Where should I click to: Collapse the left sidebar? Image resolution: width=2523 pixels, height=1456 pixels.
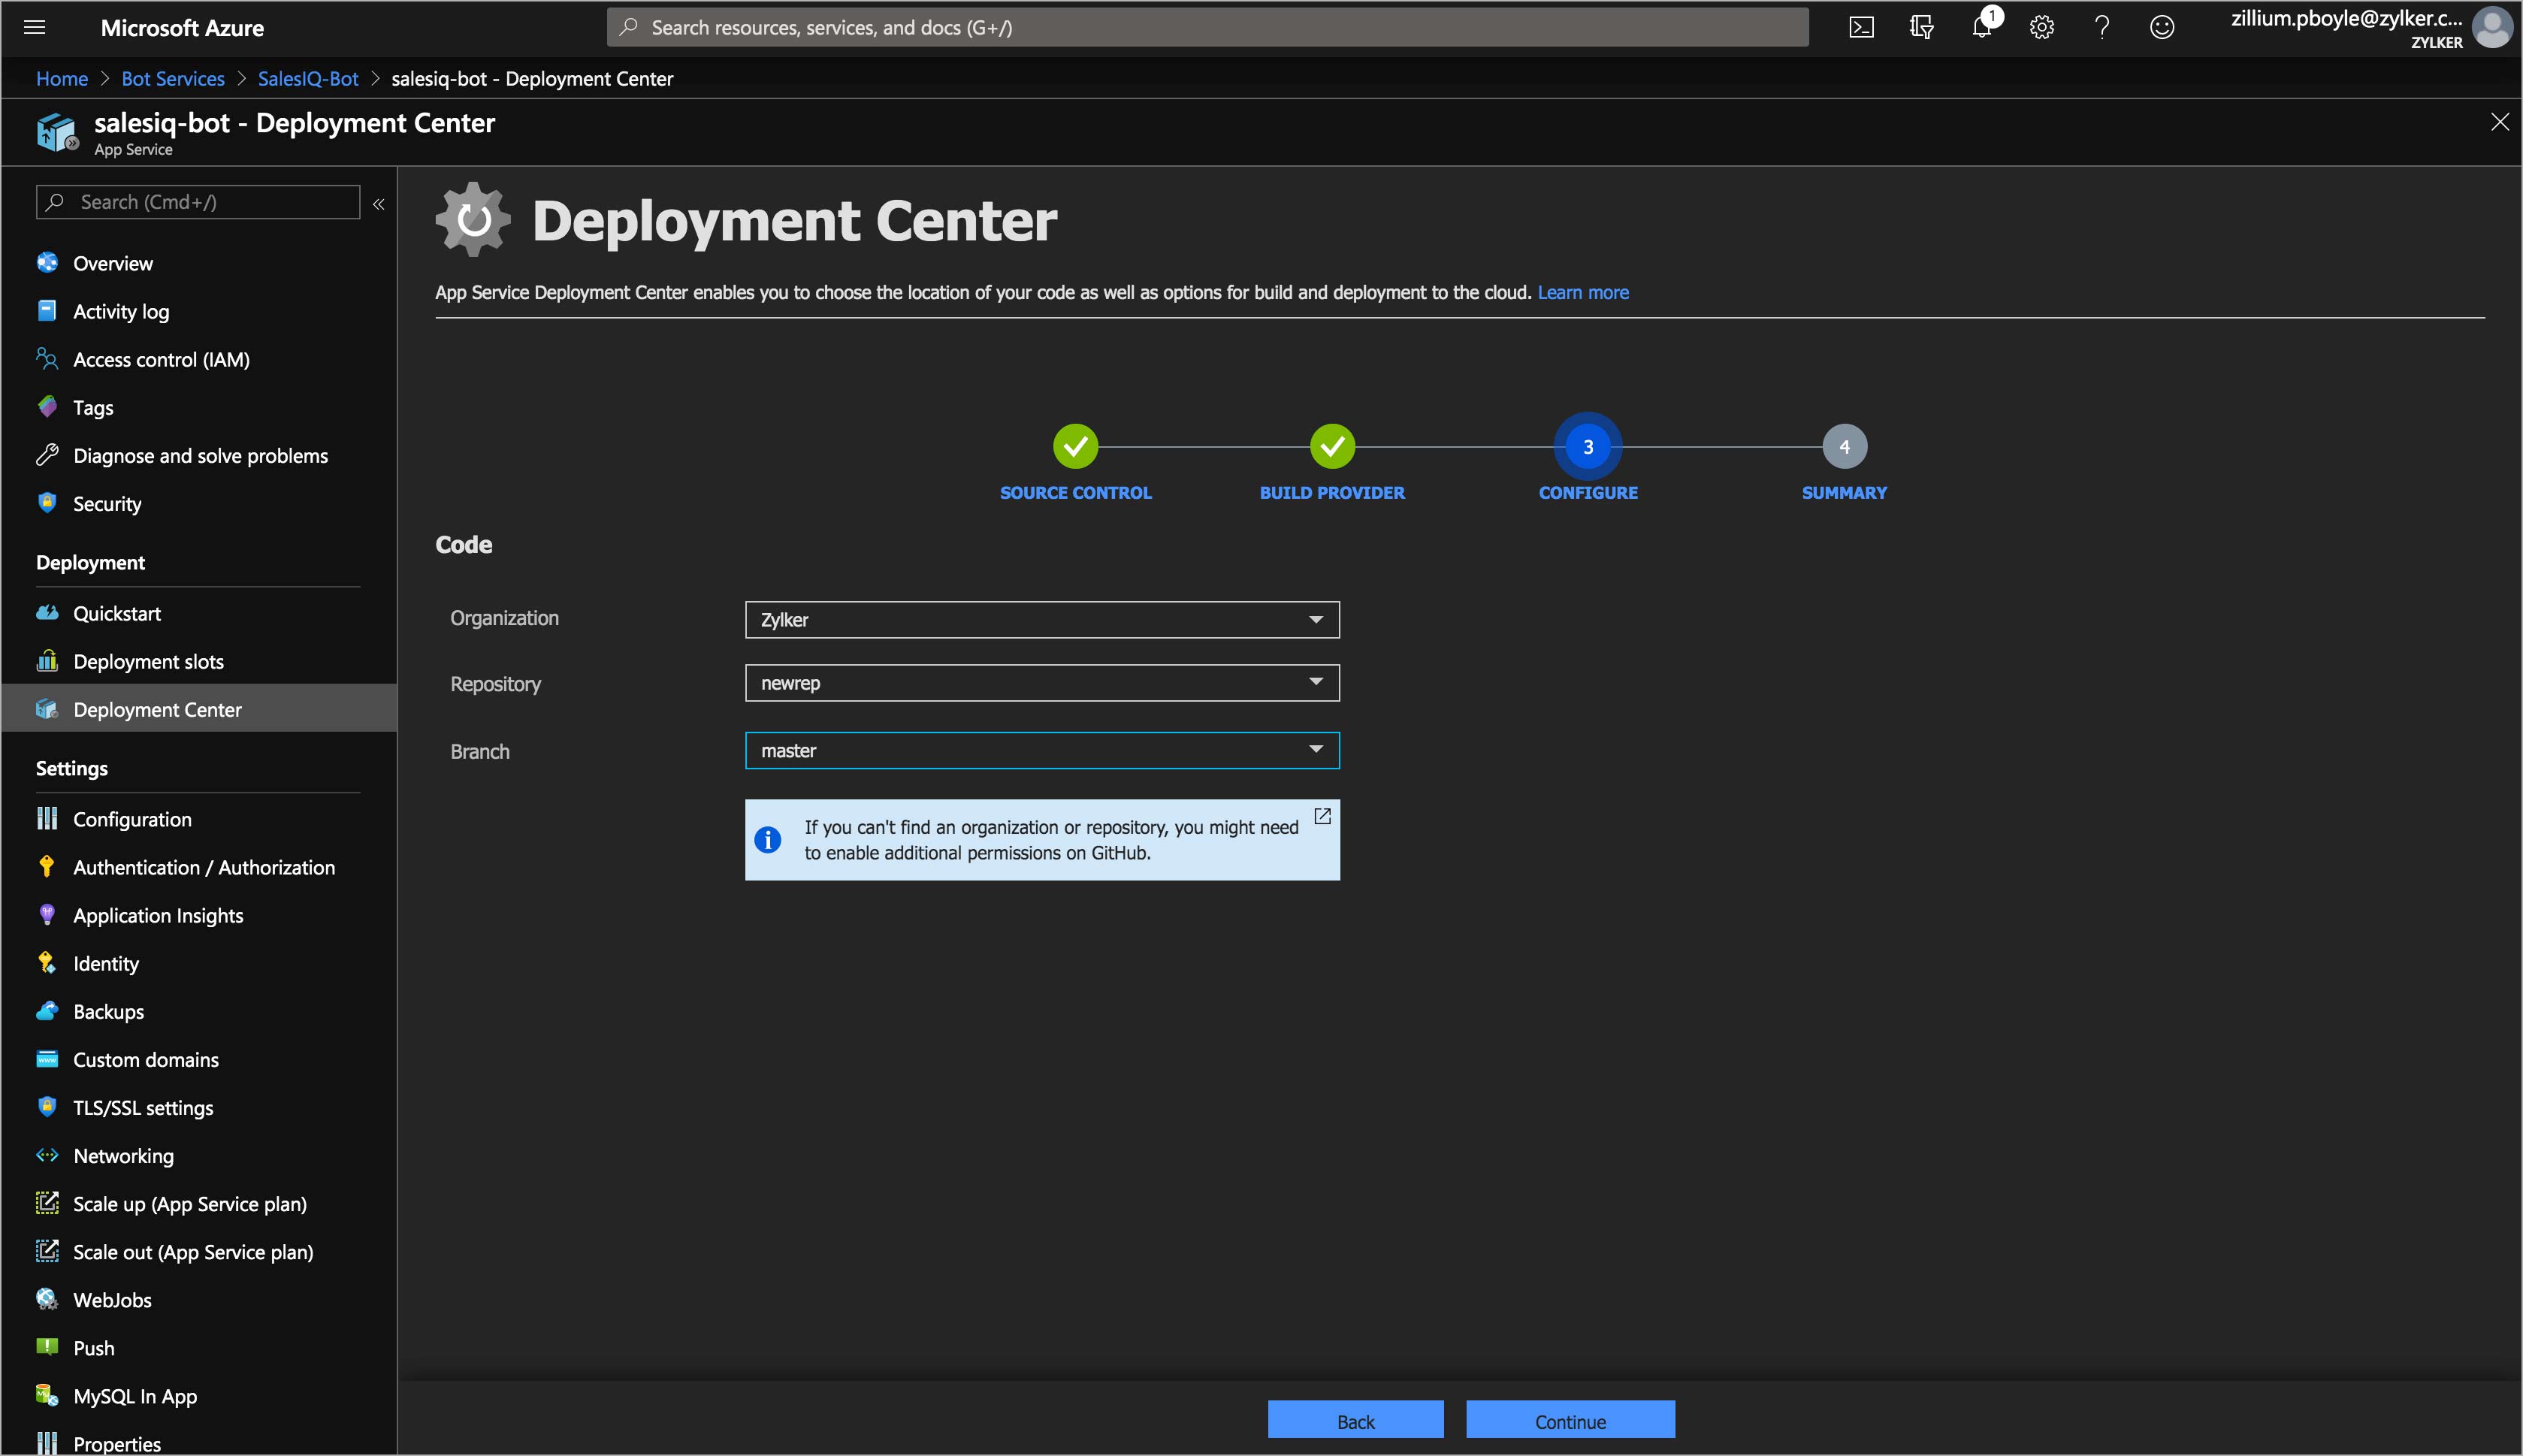click(379, 203)
